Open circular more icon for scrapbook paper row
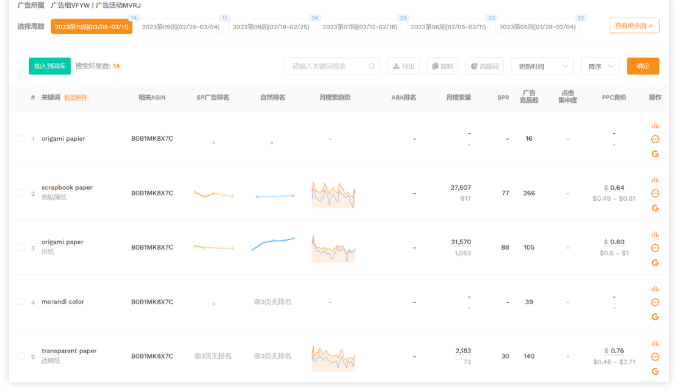 pyautogui.click(x=655, y=193)
